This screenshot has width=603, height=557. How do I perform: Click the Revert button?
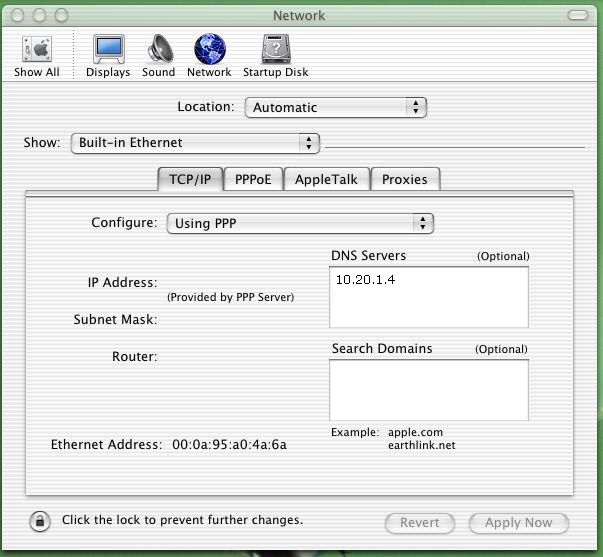tap(420, 523)
